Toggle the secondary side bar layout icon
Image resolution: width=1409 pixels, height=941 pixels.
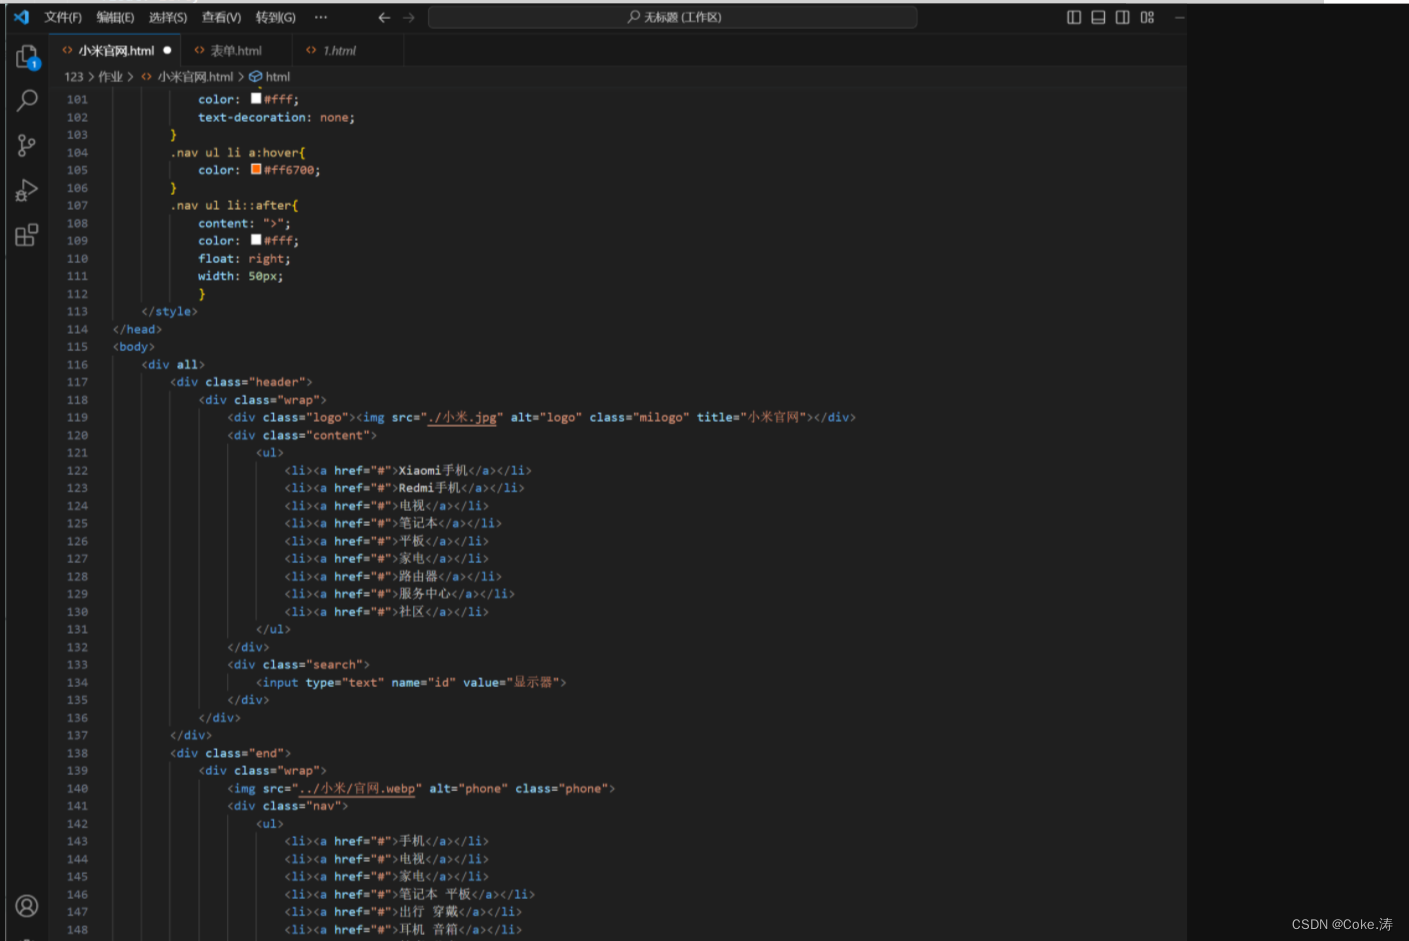(x=1123, y=17)
